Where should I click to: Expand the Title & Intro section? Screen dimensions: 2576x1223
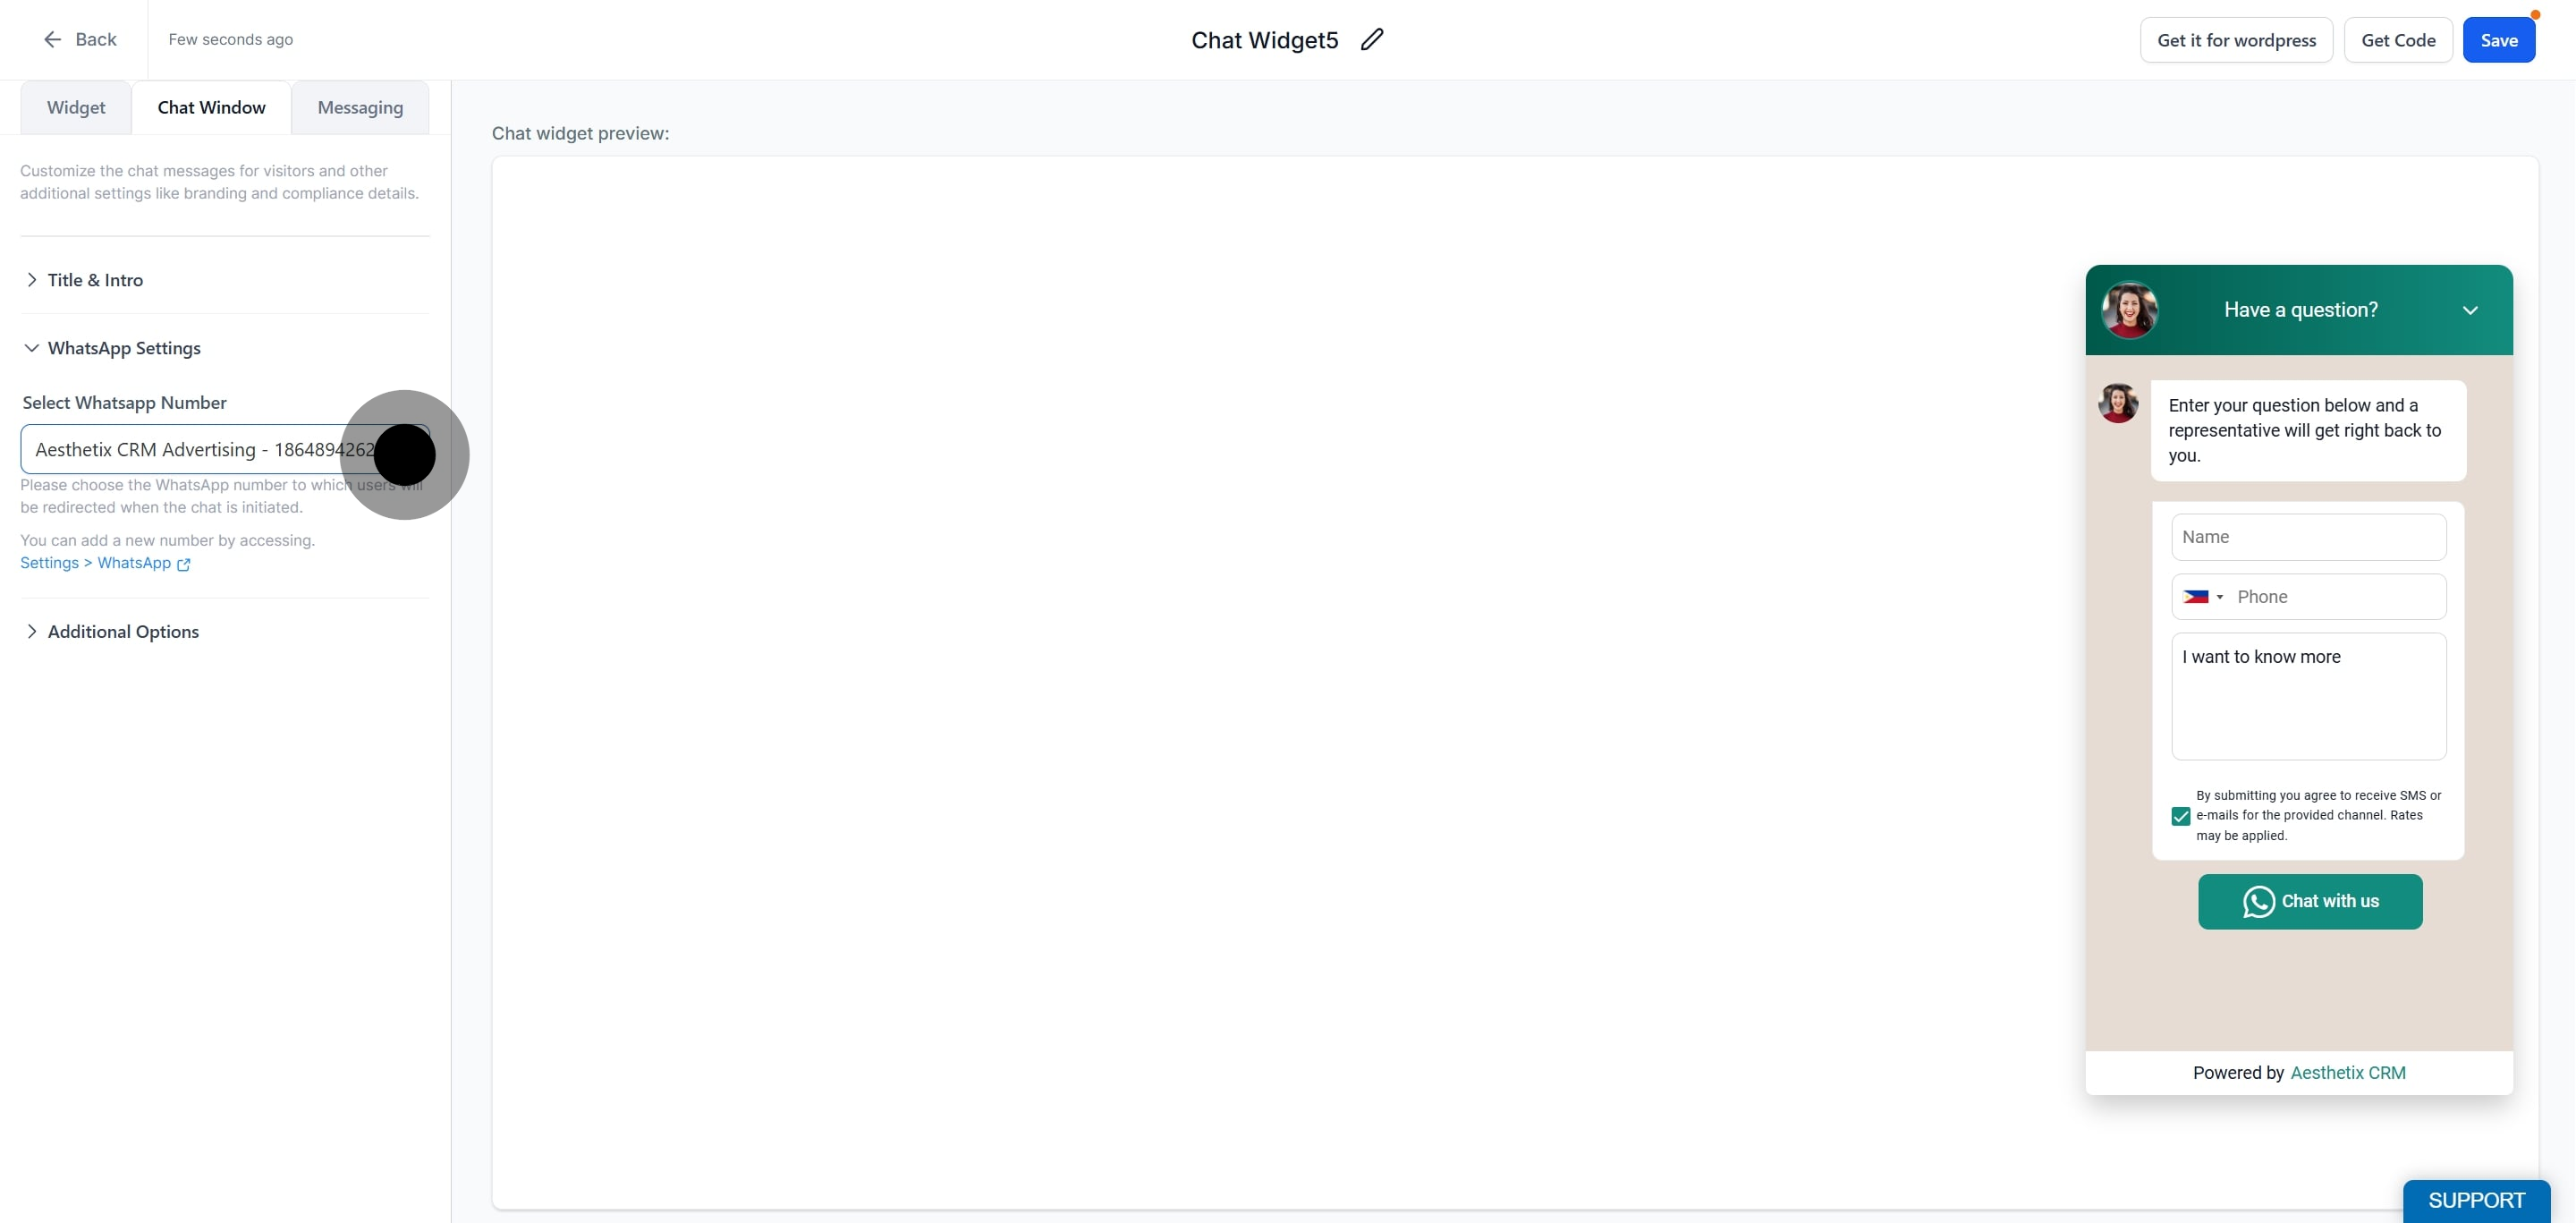point(95,280)
